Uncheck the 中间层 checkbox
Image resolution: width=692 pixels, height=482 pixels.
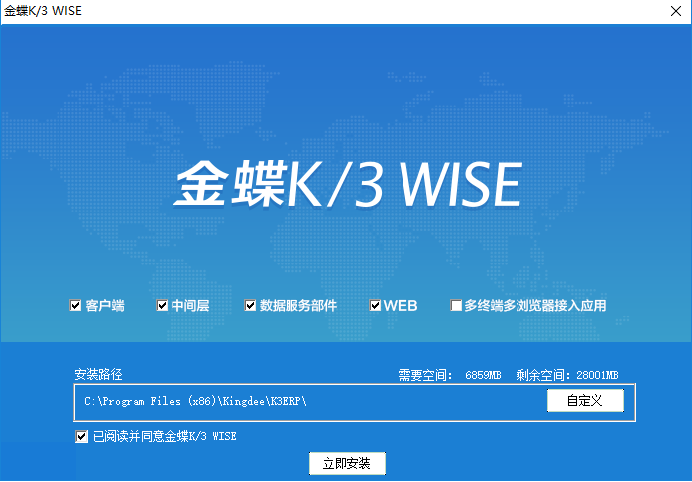tap(162, 305)
